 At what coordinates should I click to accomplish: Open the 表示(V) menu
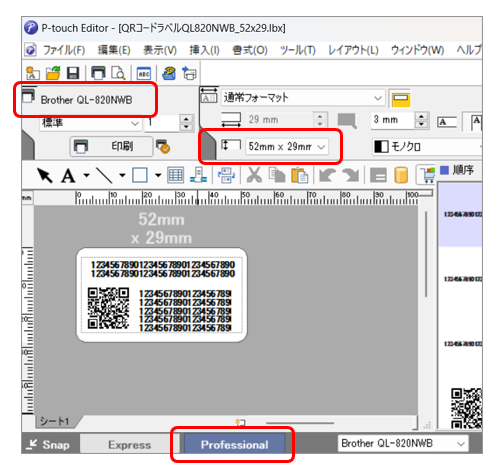[160, 50]
